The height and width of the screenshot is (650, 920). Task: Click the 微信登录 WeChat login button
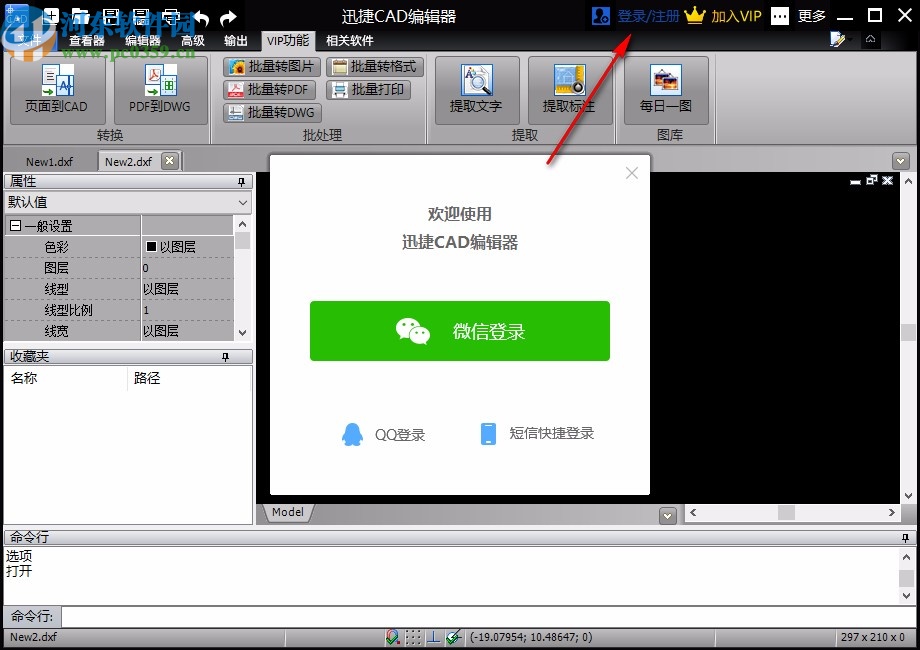click(x=459, y=330)
